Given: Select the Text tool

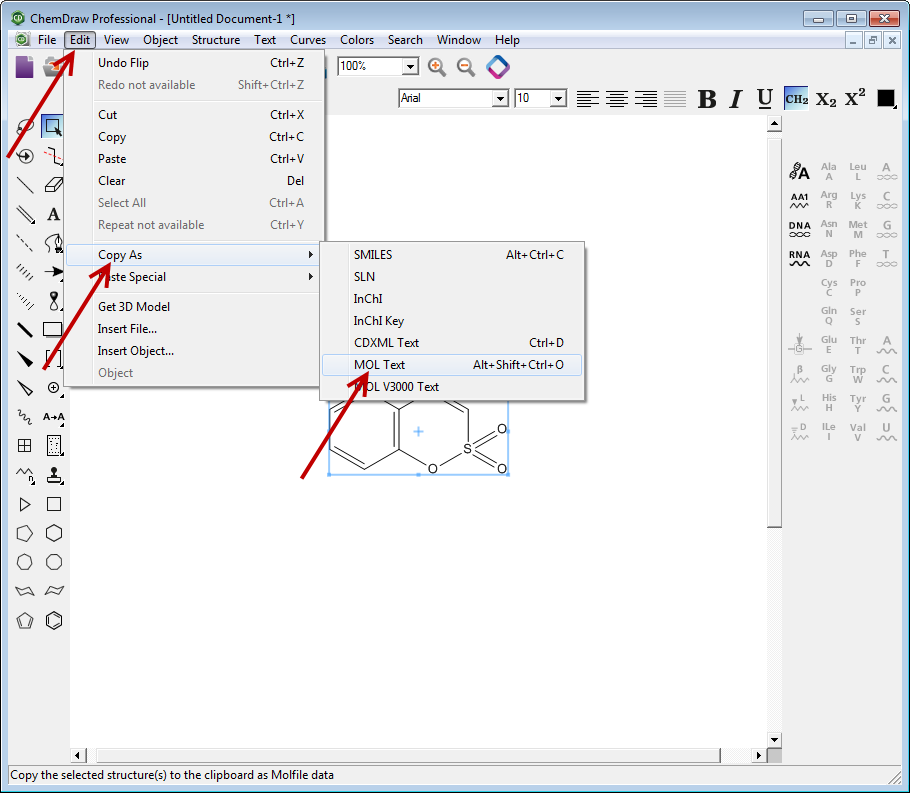Looking at the screenshot, I should 54,214.
